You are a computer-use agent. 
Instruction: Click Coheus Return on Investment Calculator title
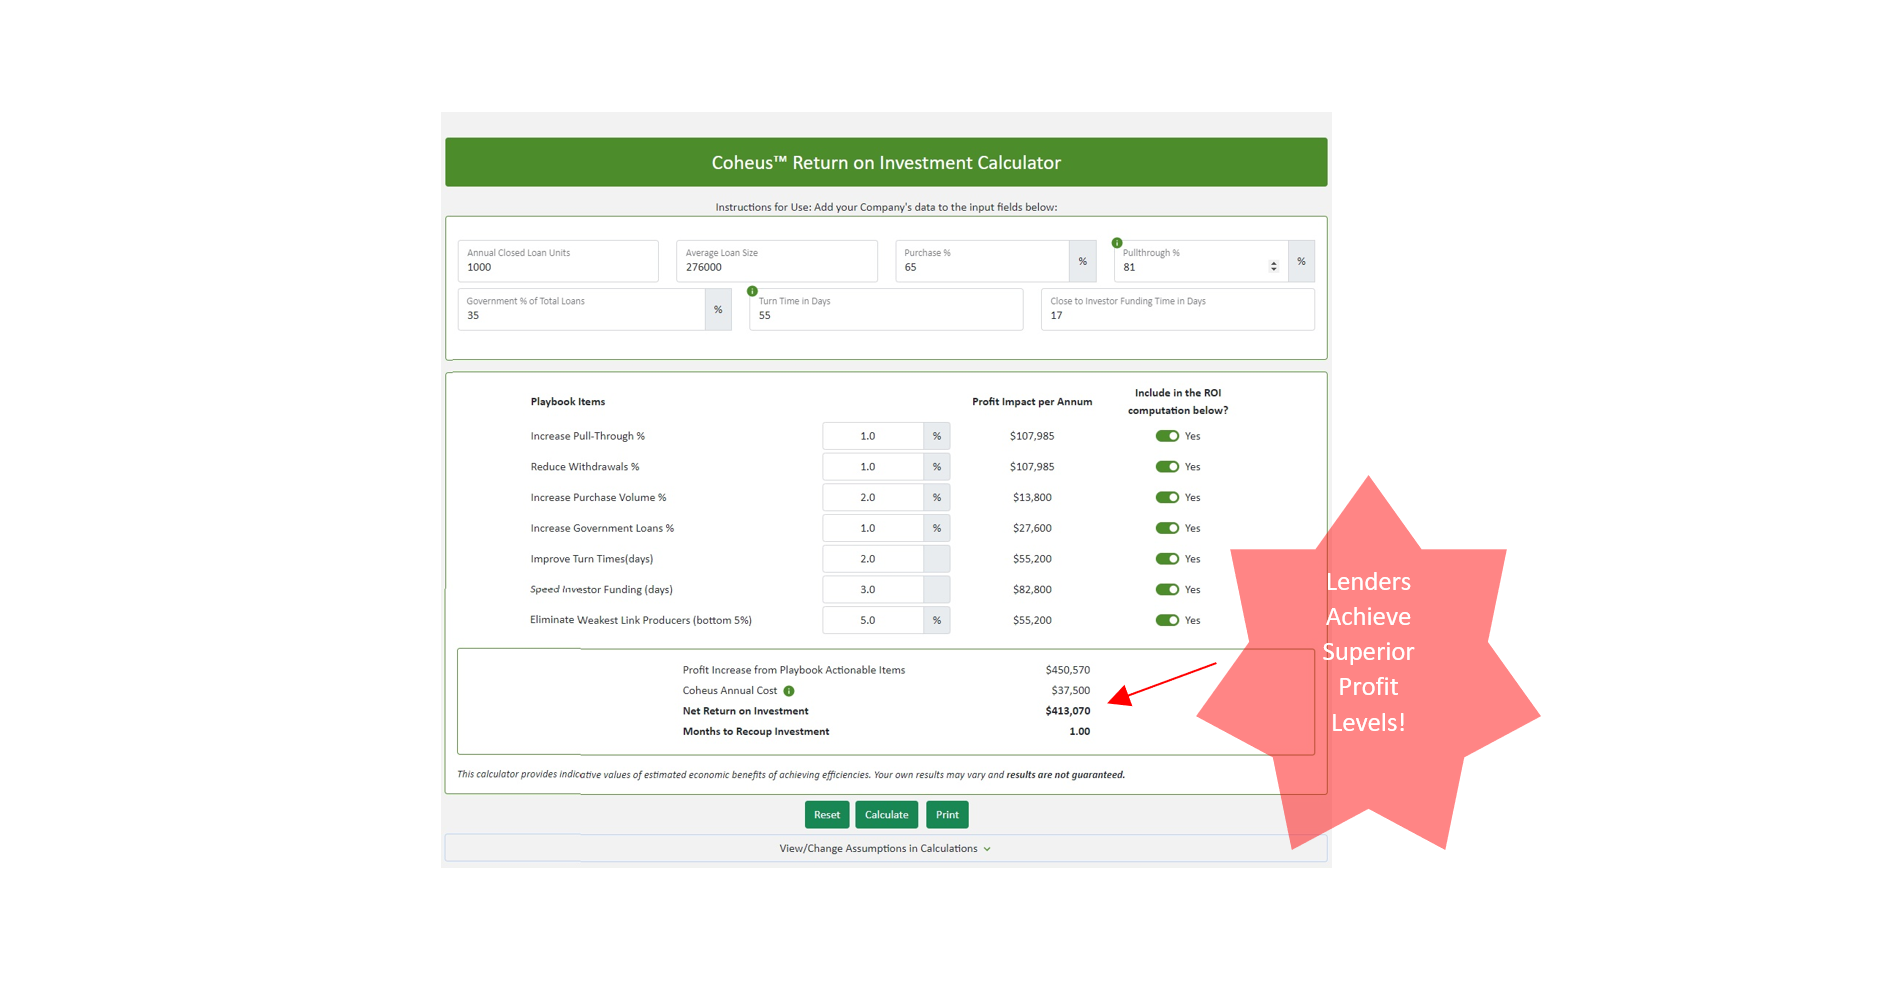(x=886, y=162)
